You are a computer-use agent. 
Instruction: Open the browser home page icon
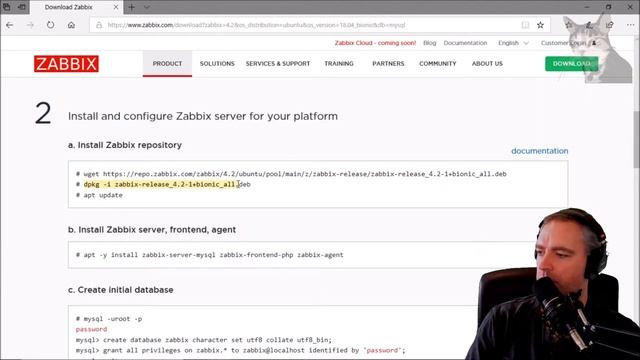coord(71,25)
